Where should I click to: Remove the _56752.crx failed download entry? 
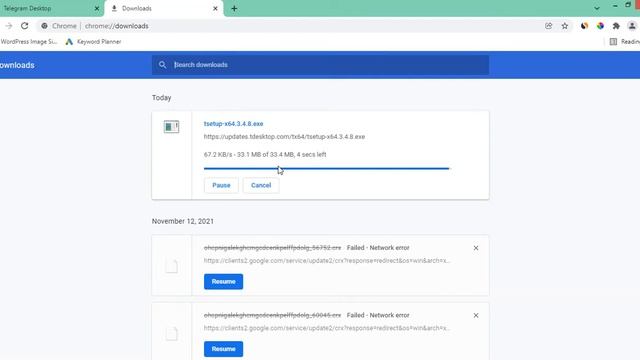point(476,248)
